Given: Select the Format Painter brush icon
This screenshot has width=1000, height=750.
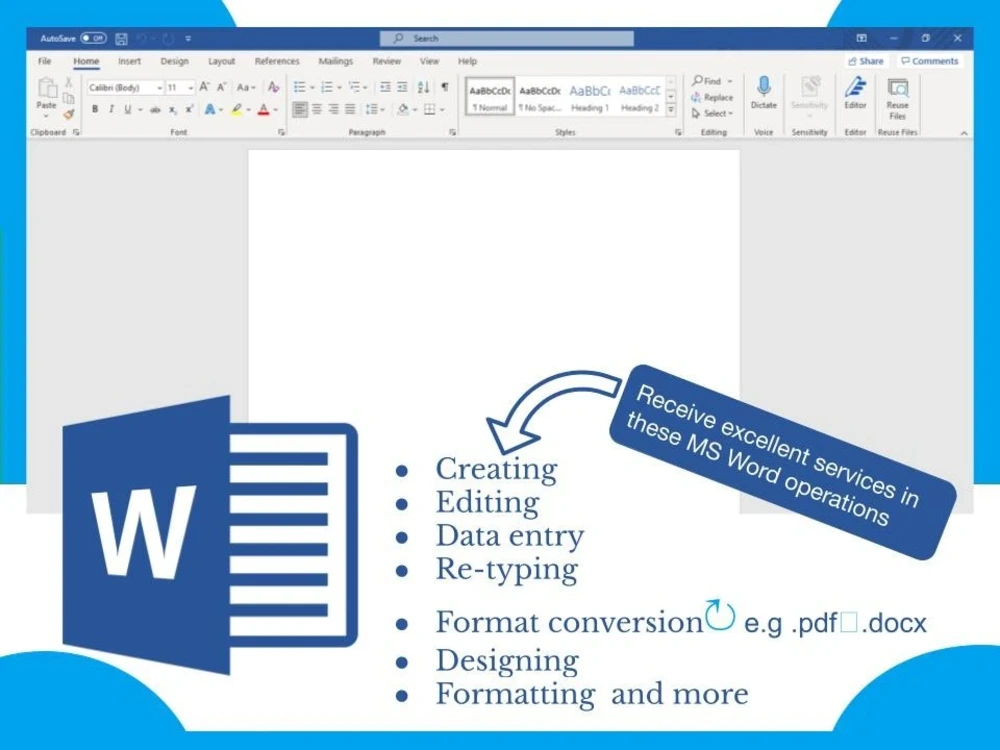Looking at the screenshot, I should click(68, 114).
